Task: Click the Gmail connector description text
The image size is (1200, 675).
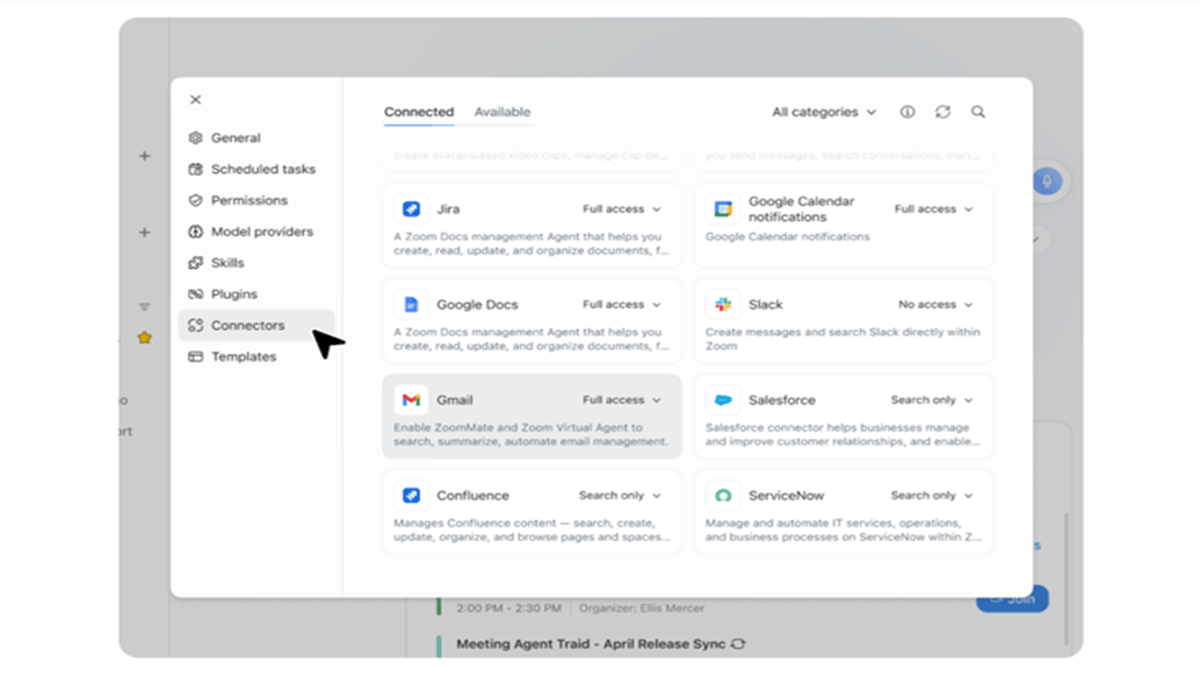Action: coord(531,434)
